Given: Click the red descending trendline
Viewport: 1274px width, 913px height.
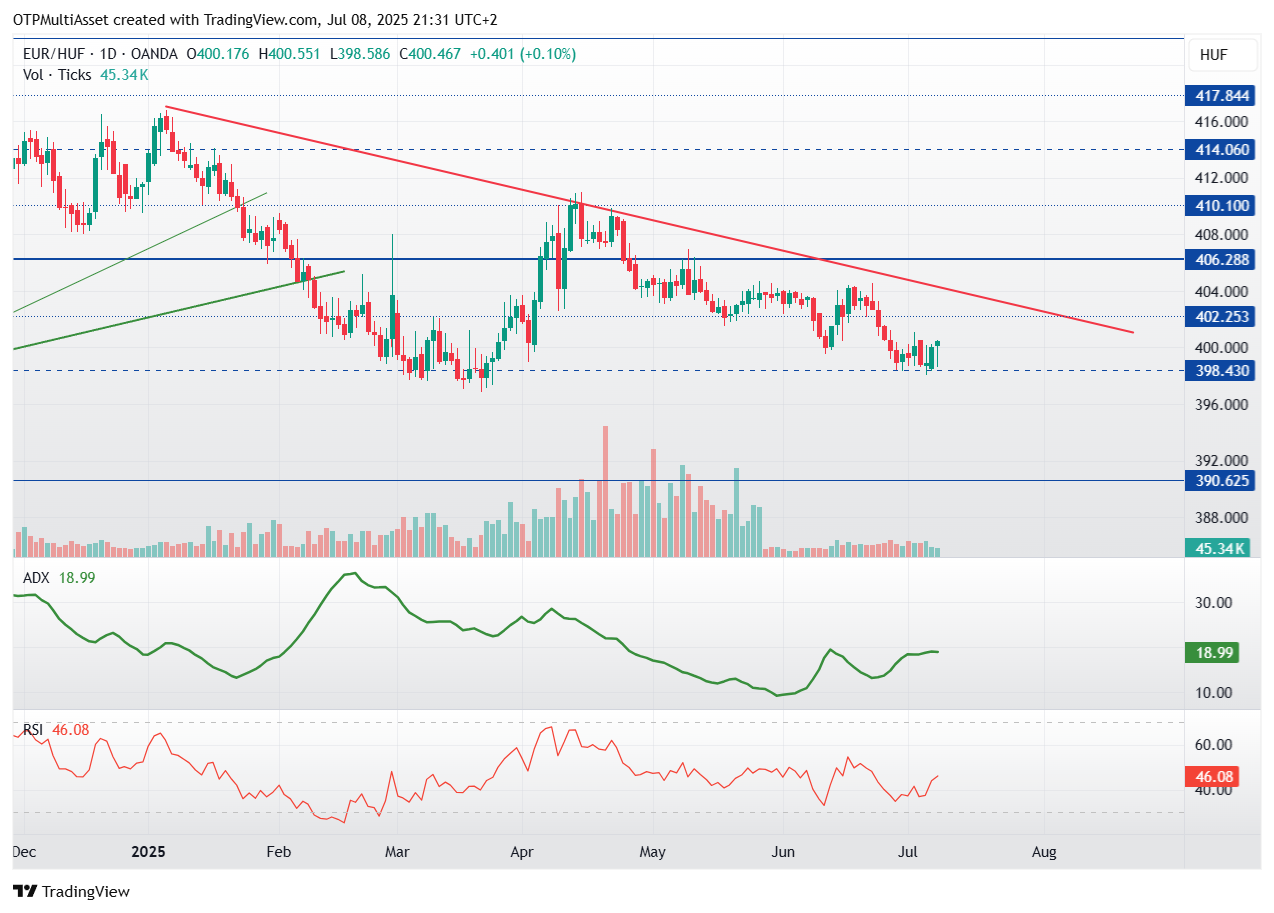Looking at the screenshot, I should [650, 222].
